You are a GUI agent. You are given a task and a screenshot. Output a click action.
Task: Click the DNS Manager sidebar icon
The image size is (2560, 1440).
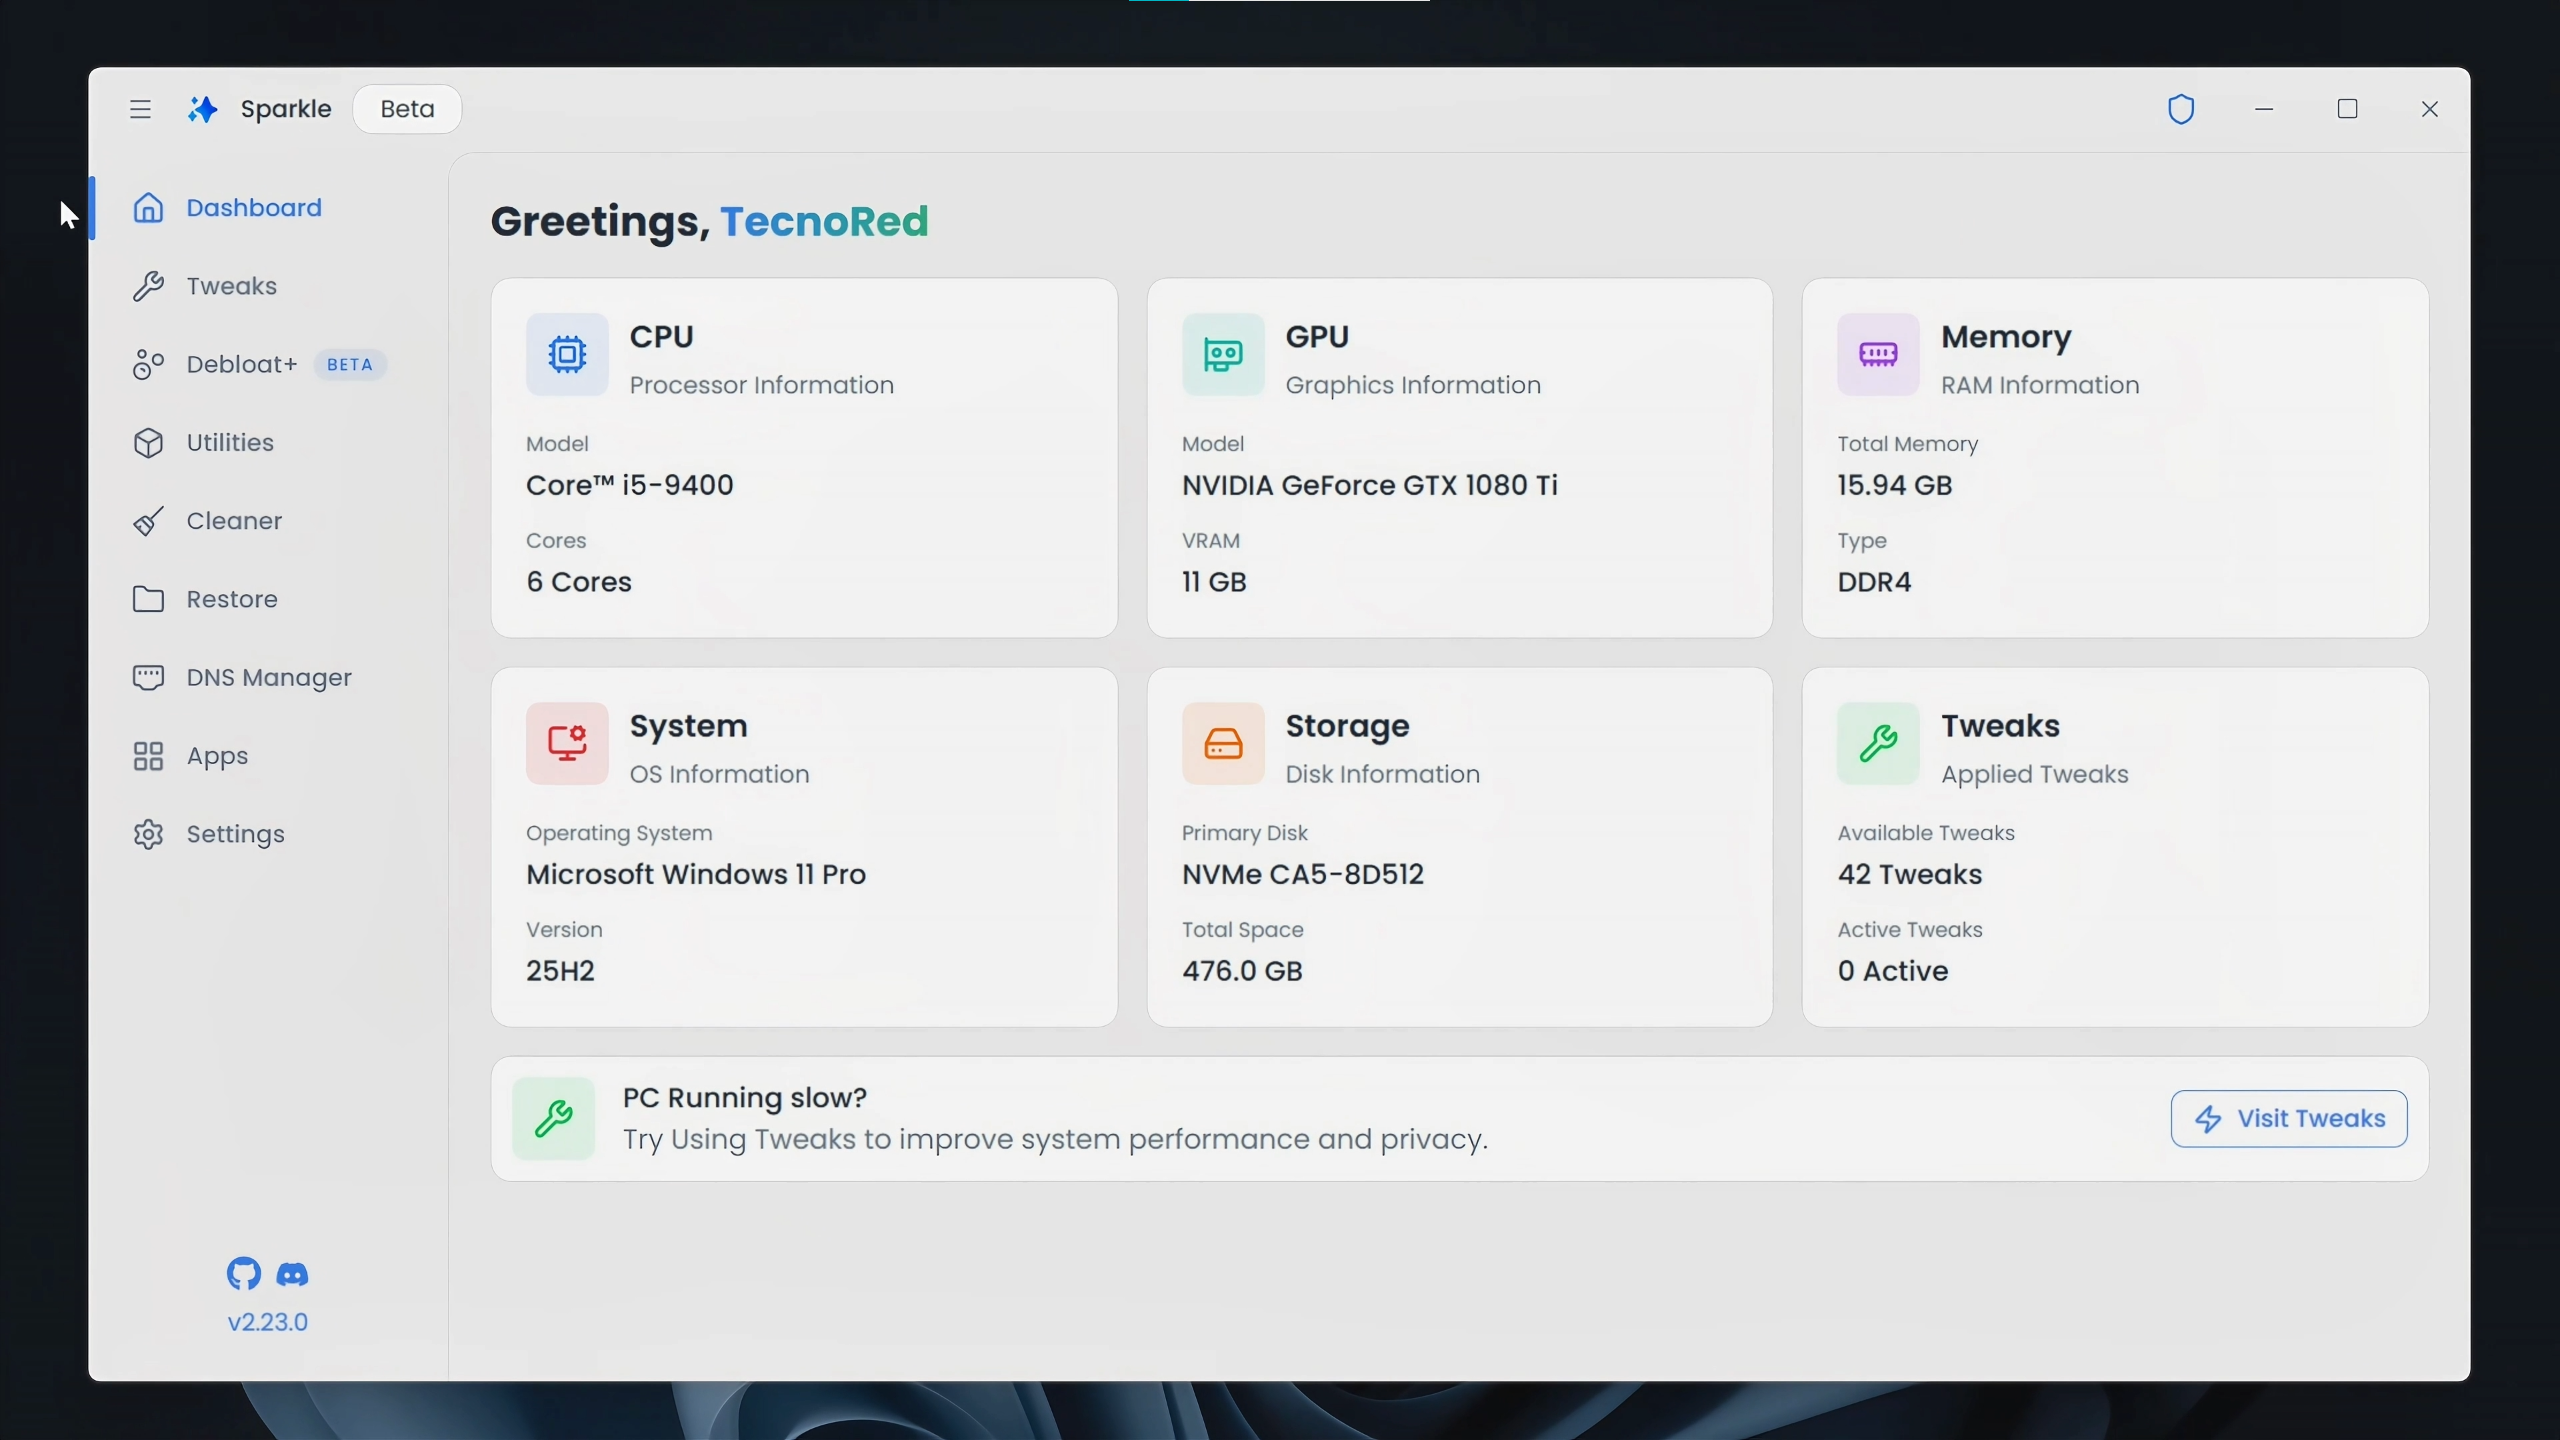pyautogui.click(x=148, y=677)
